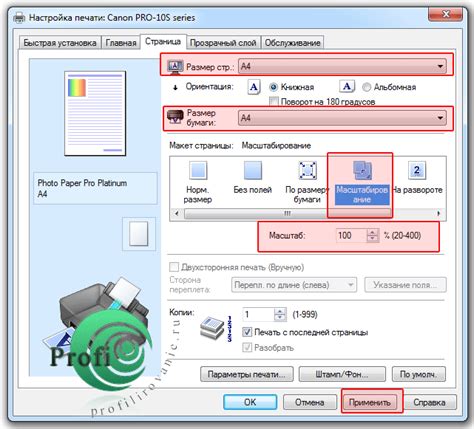
Task: Click the Копии number input field
Action: pos(259,314)
